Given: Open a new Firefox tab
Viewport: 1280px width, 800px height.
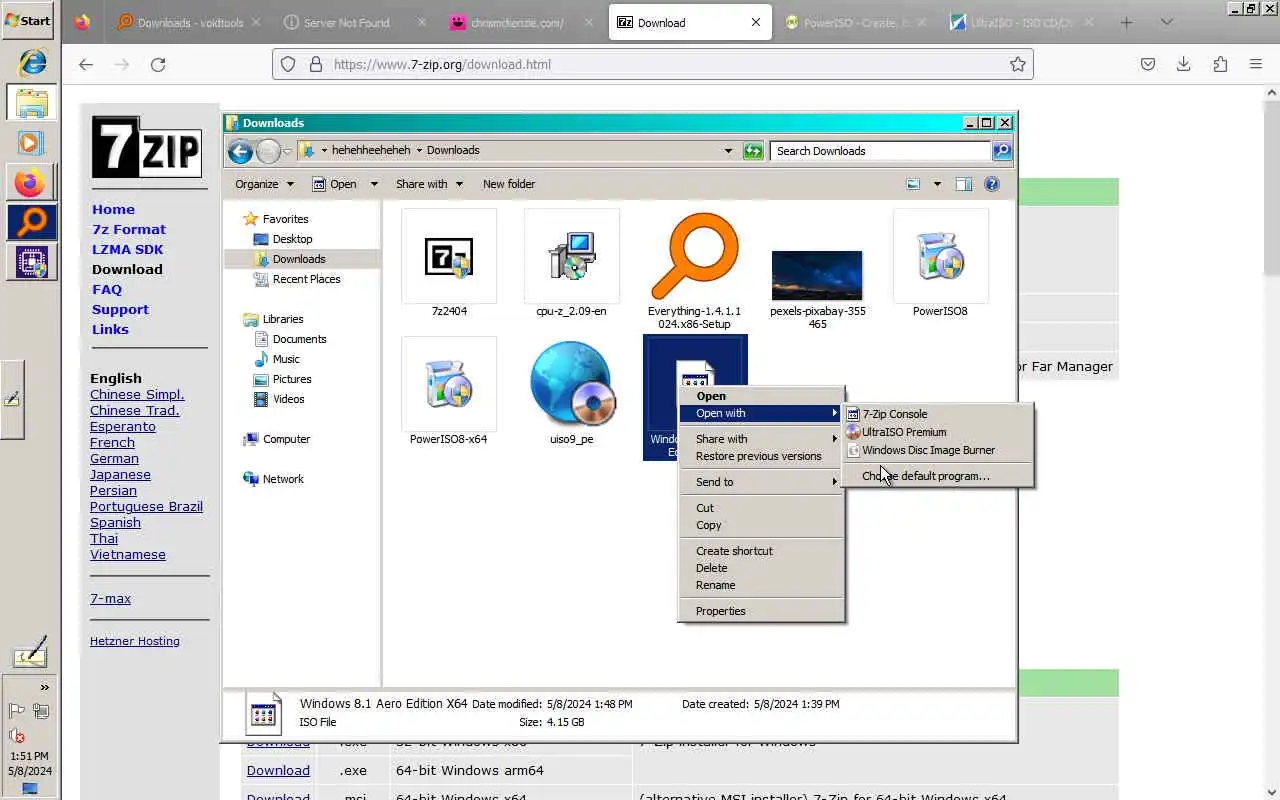Looking at the screenshot, I should [1126, 22].
